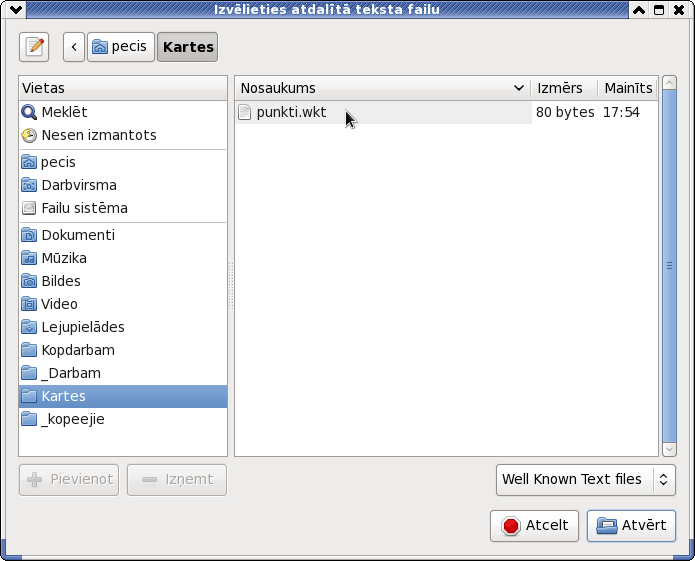Click the back arrow in path bar
695x561 pixels.
click(74, 47)
